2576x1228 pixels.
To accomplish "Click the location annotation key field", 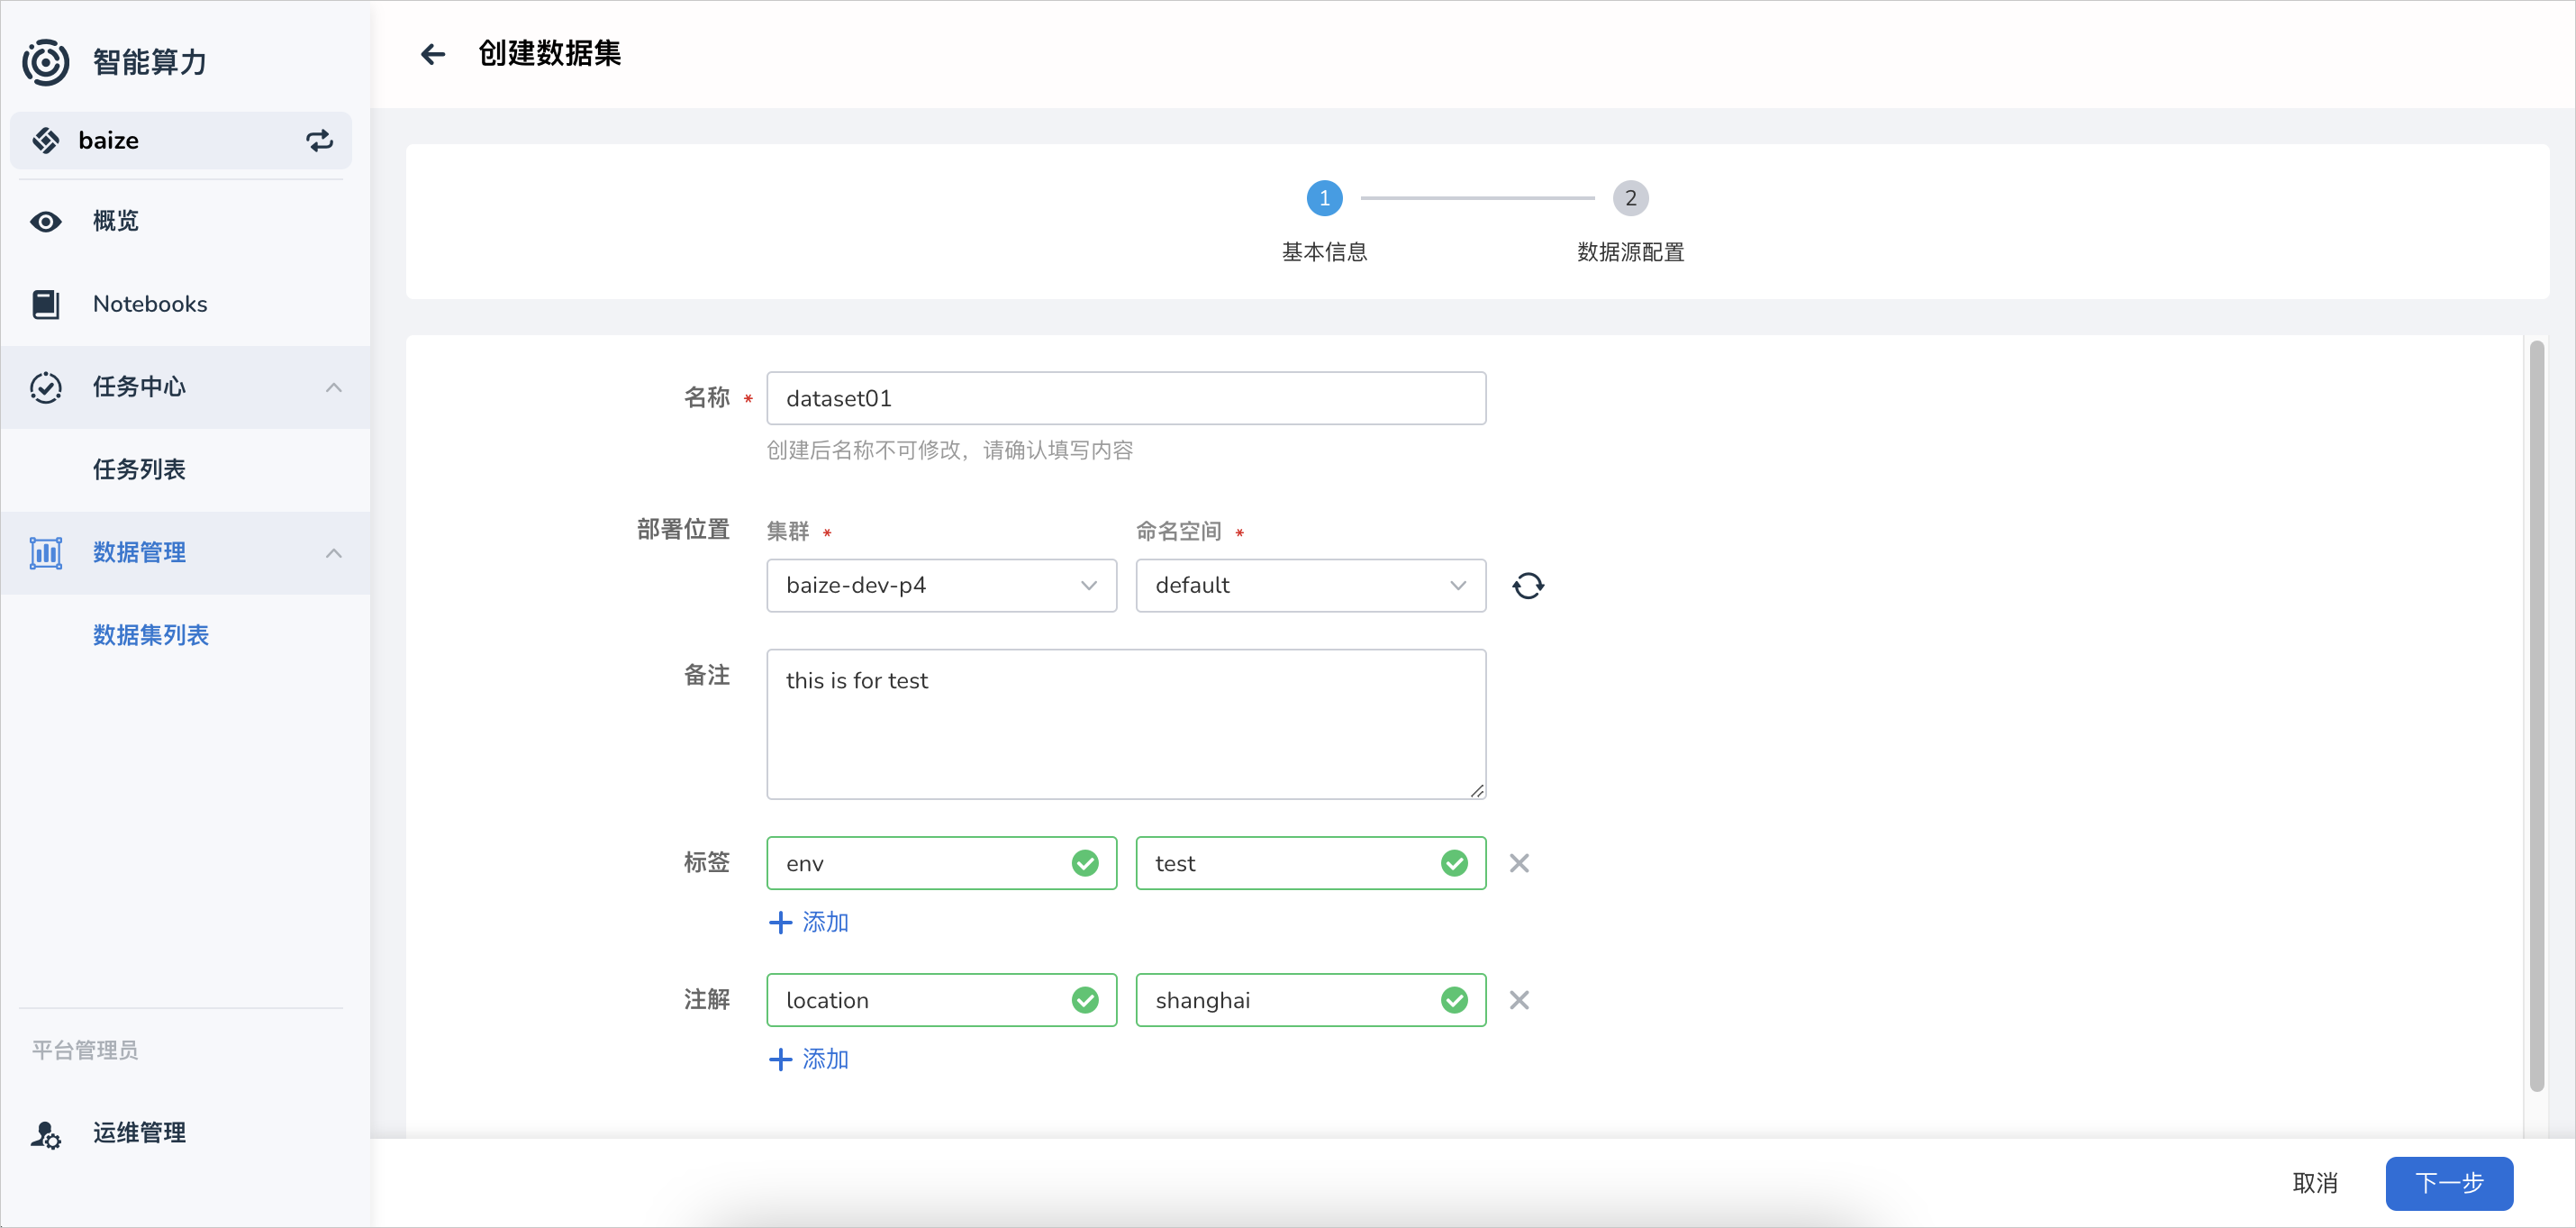I will [x=941, y=1000].
